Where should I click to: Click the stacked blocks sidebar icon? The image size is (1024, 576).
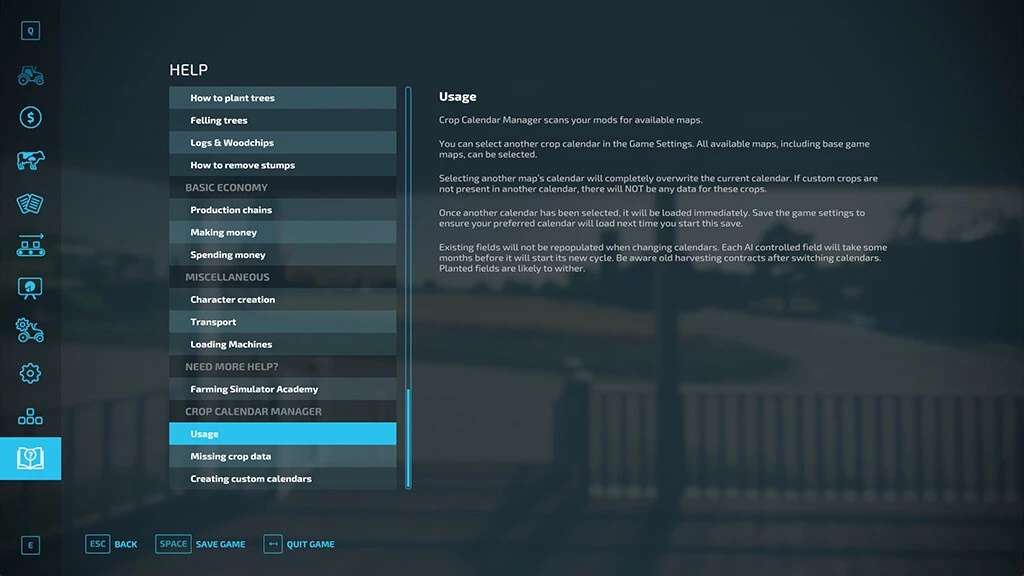click(x=30, y=416)
